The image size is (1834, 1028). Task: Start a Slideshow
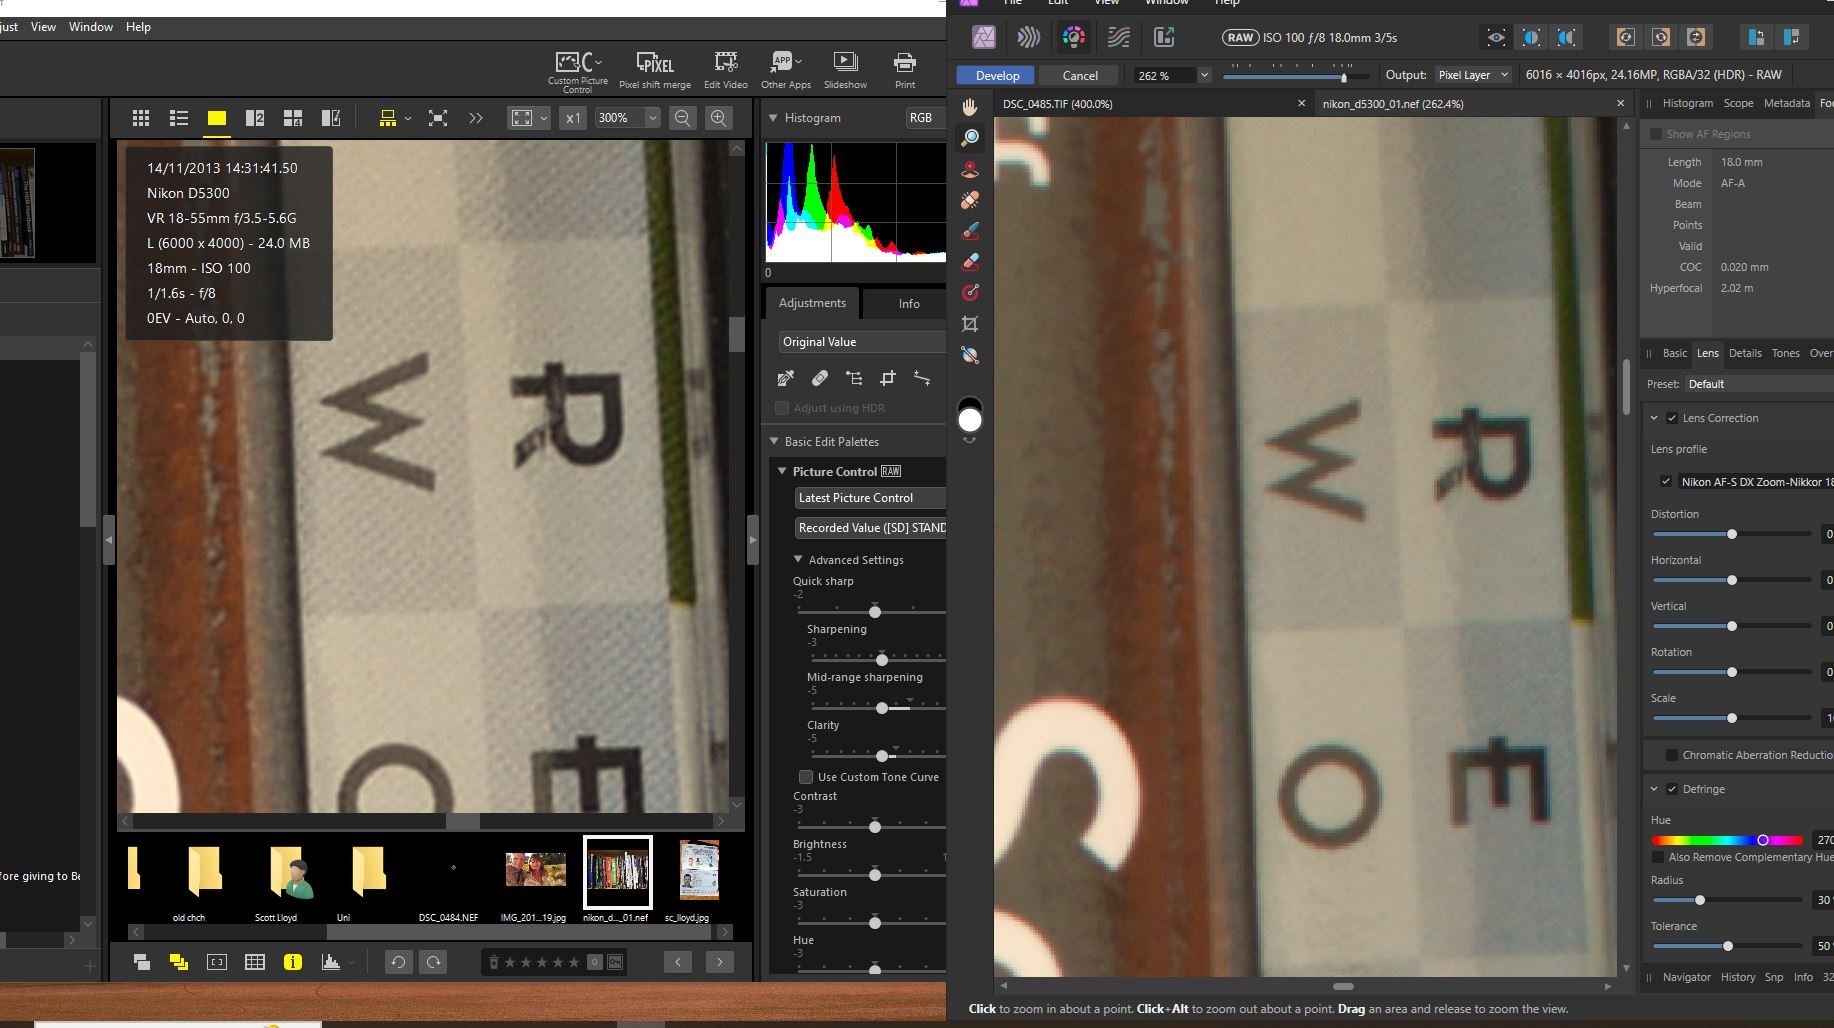pos(845,71)
